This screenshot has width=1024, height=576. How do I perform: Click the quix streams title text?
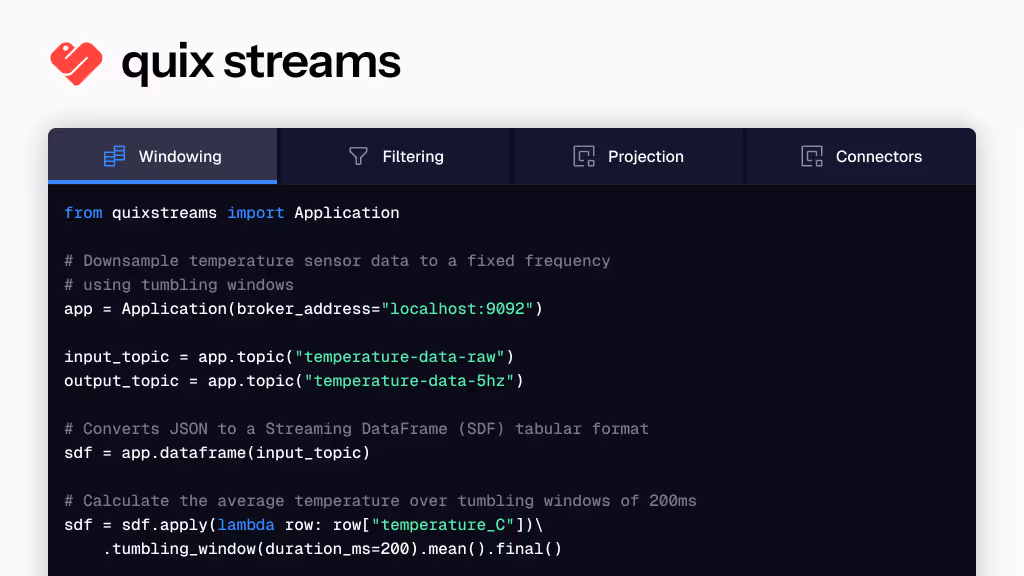pyautogui.click(x=261, y=62)
